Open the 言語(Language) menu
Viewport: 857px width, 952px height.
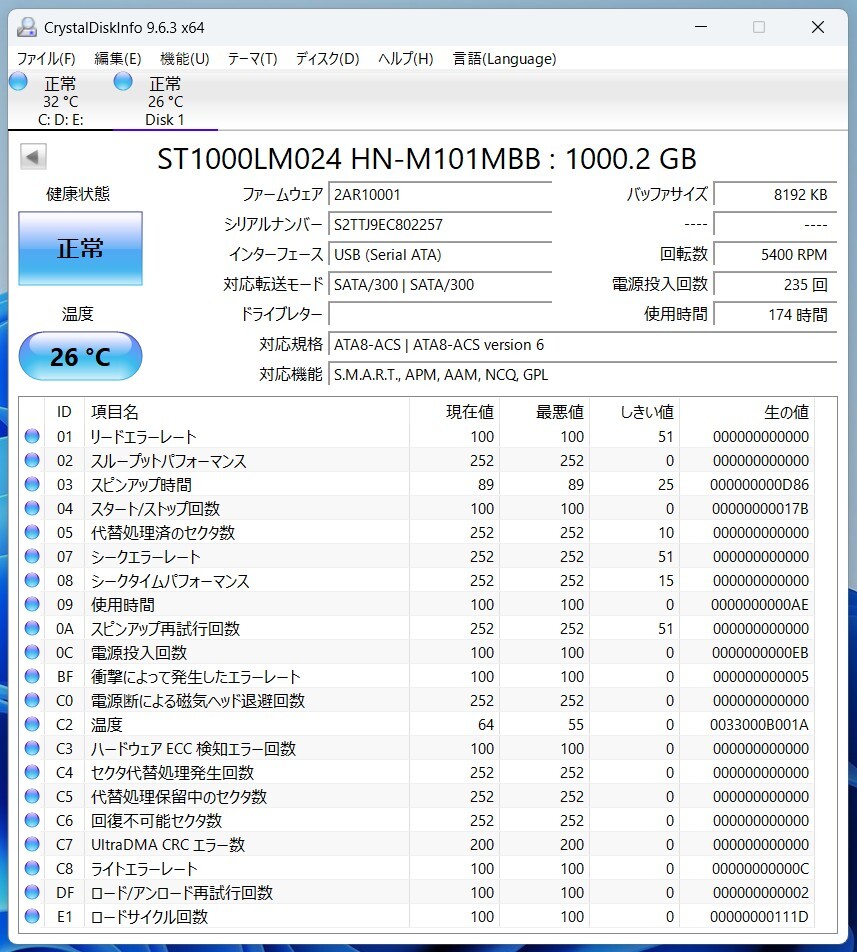[504, 58]
